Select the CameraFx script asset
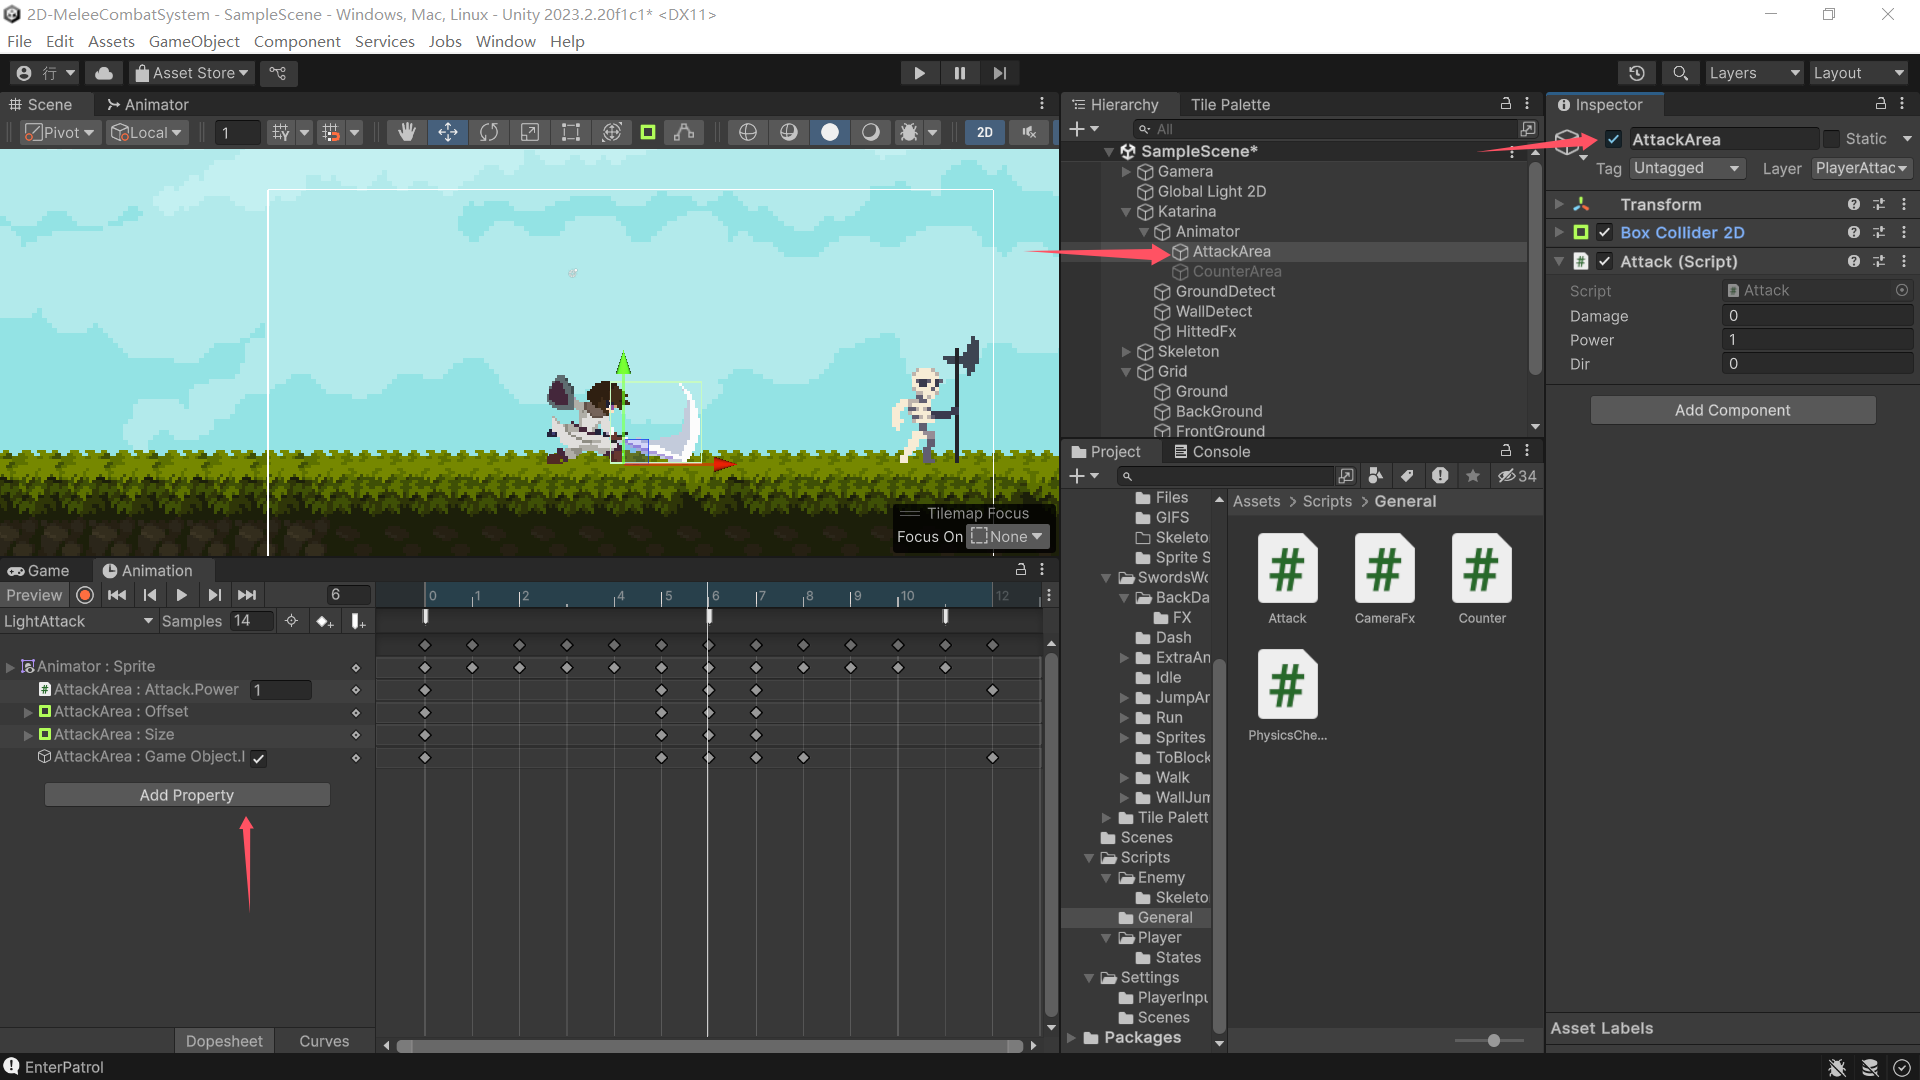This screenshot has height=1080, width=1920. tap(1385, 579)
